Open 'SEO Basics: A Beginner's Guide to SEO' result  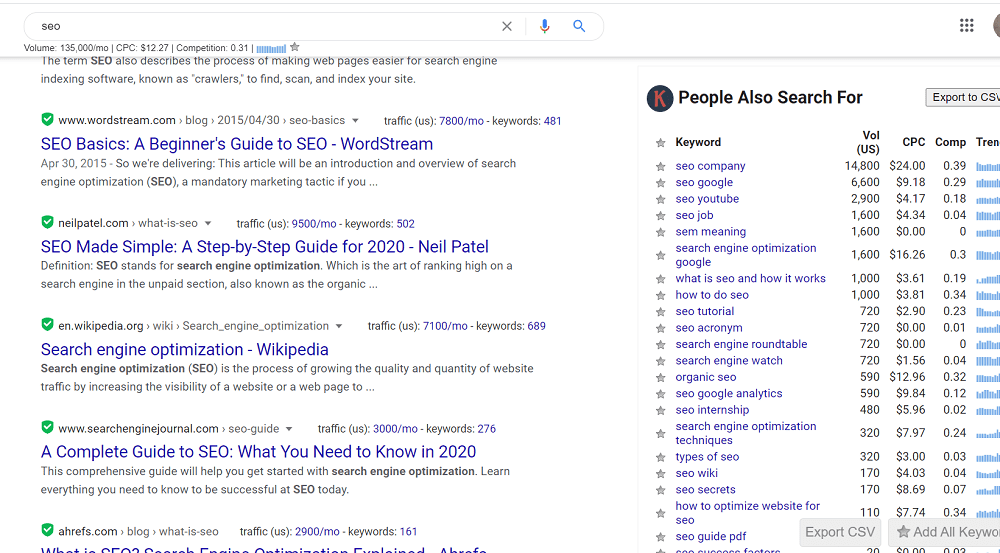point(237,144)
